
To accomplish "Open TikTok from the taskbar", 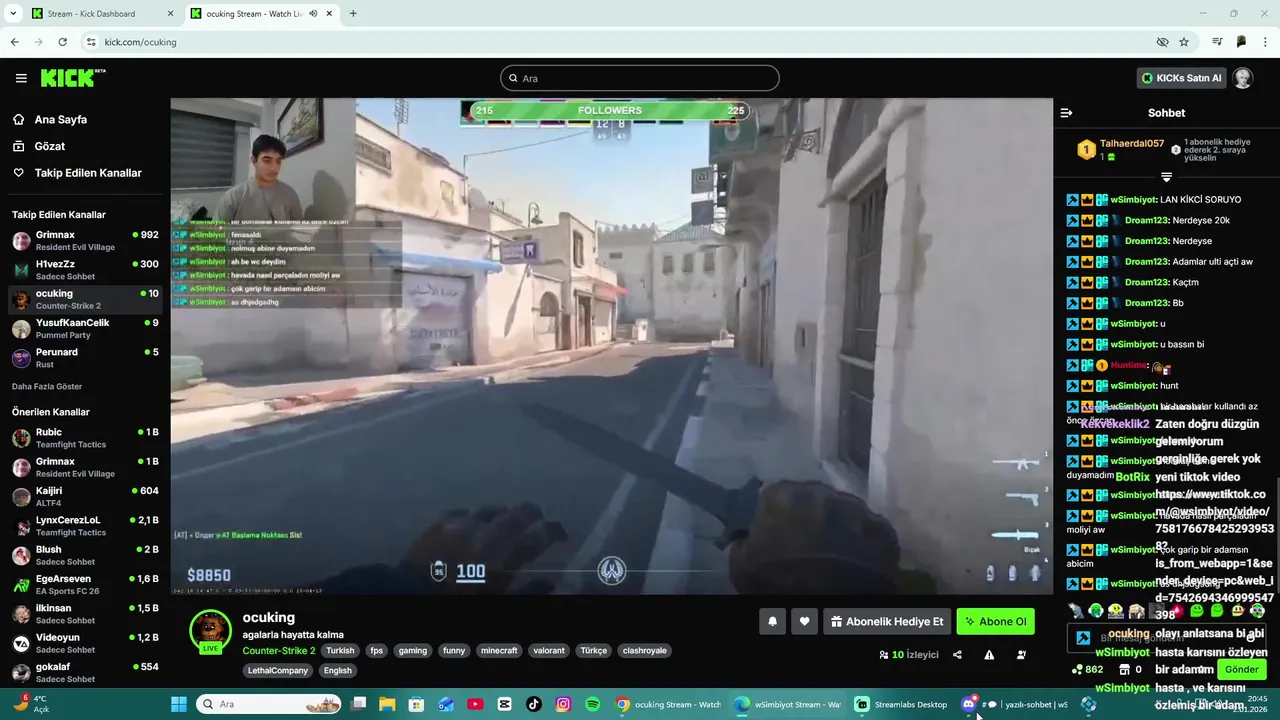I will coord(534,704).
